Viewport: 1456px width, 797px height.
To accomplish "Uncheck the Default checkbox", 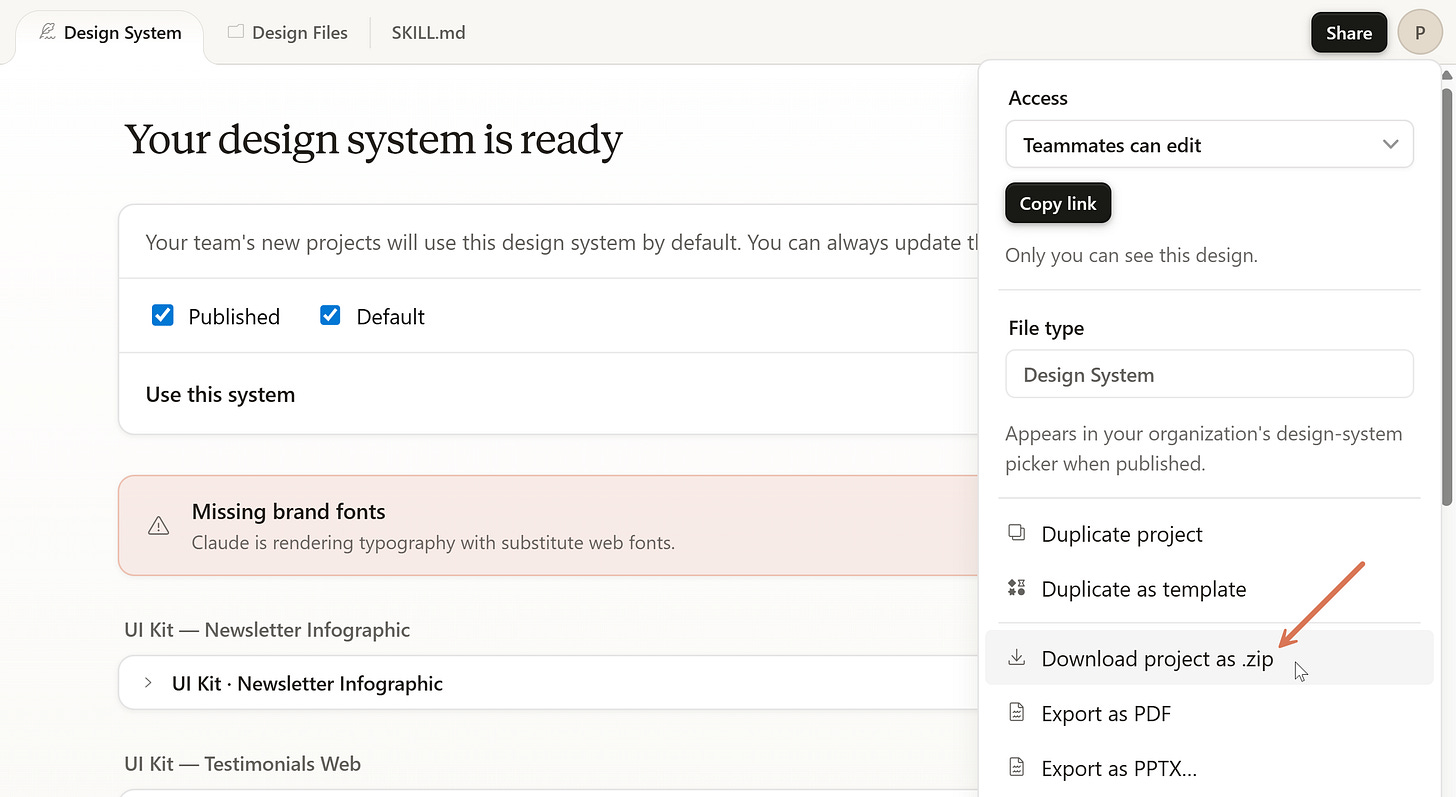I will click(x=331, y=316).
